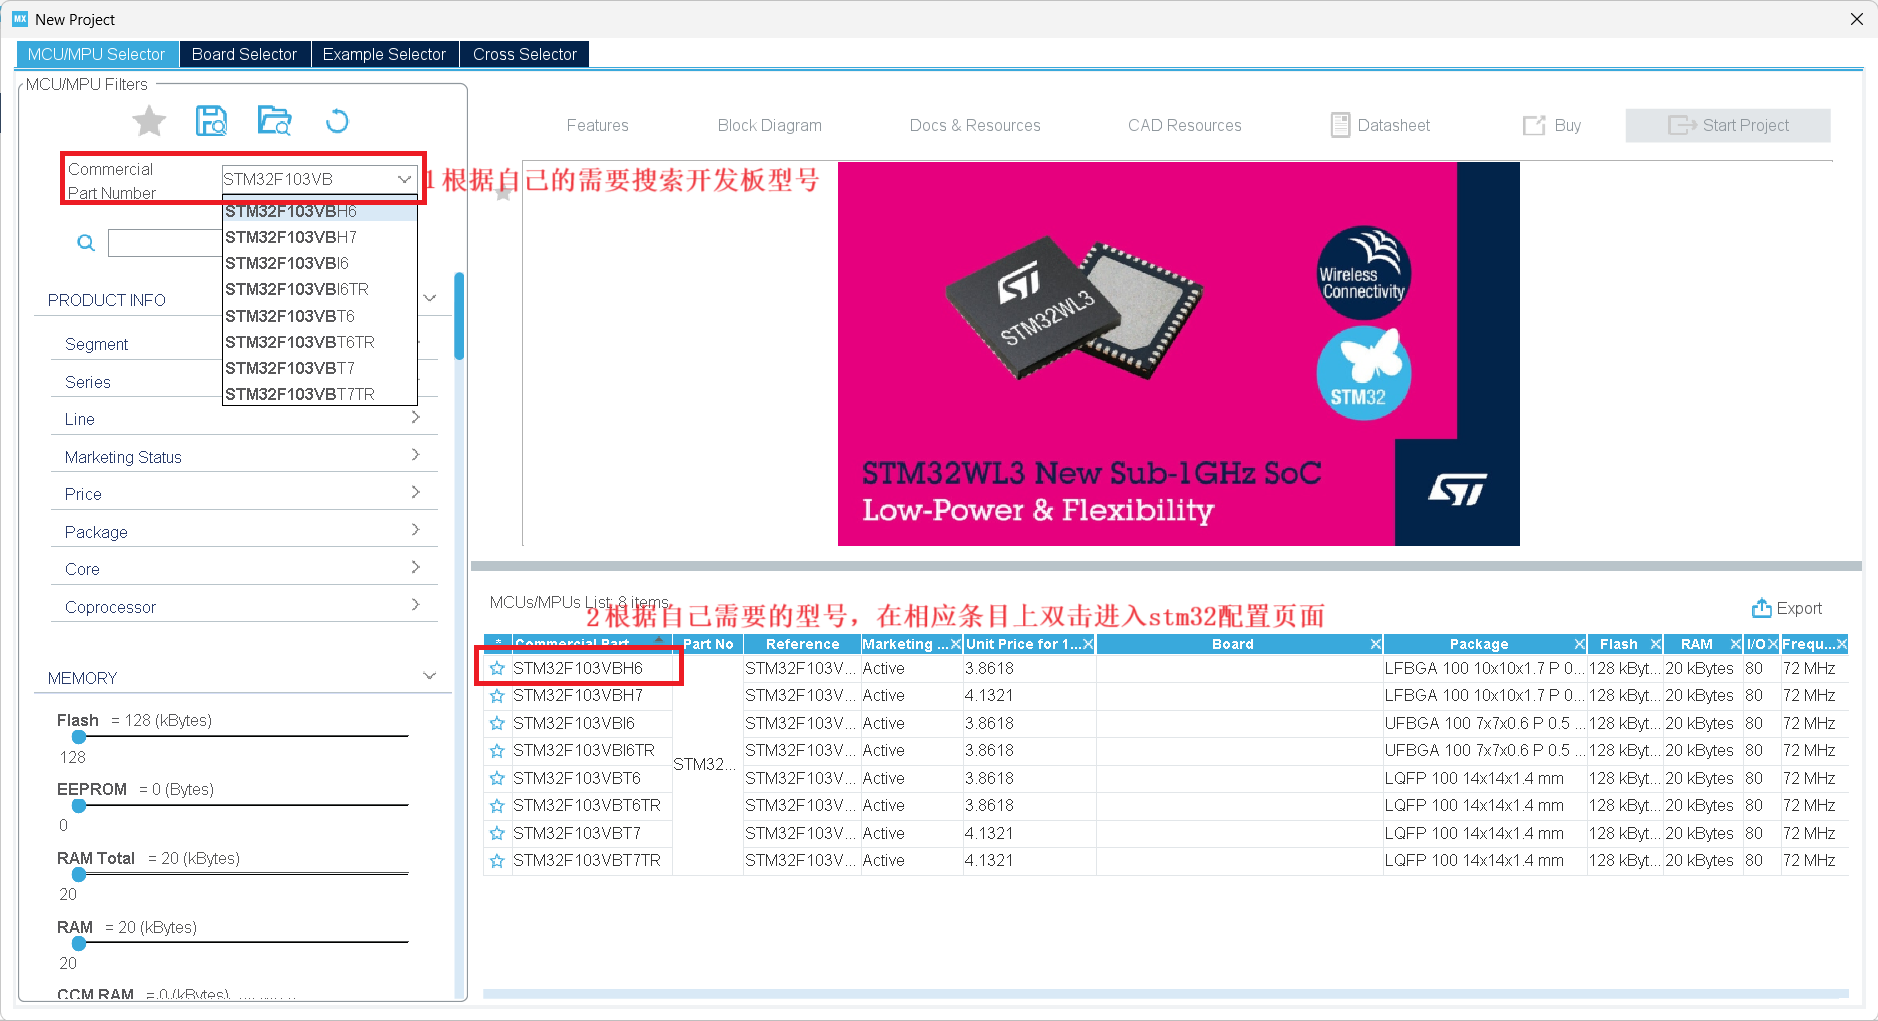Image resolution: width=1878 pixels, height=1021 pixels.
Task: Toggle favorite star for STM32F103VBH7 row
Action: [x=497, y=696]
